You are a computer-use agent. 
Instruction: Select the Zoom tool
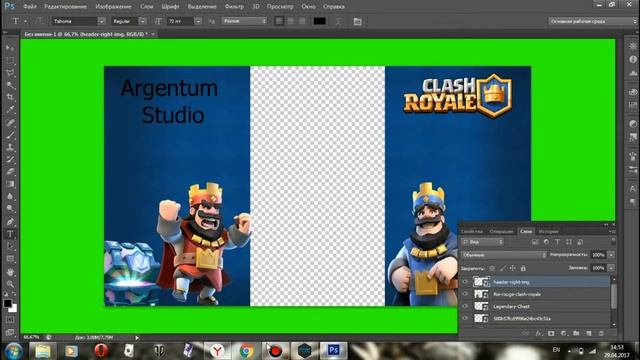10,284
